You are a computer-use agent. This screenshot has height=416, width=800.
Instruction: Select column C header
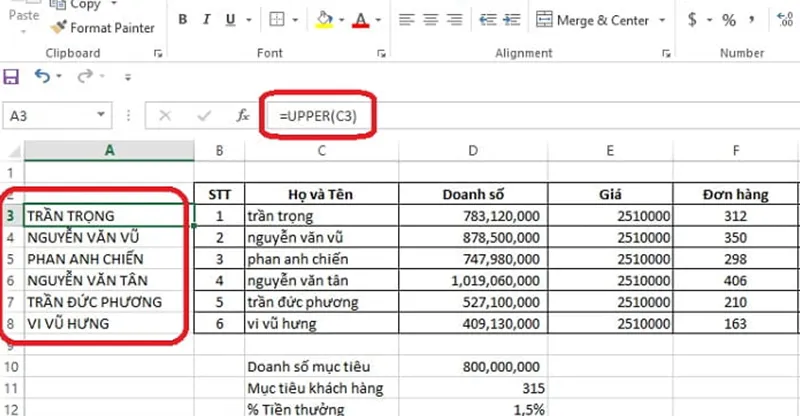point(321,151)
